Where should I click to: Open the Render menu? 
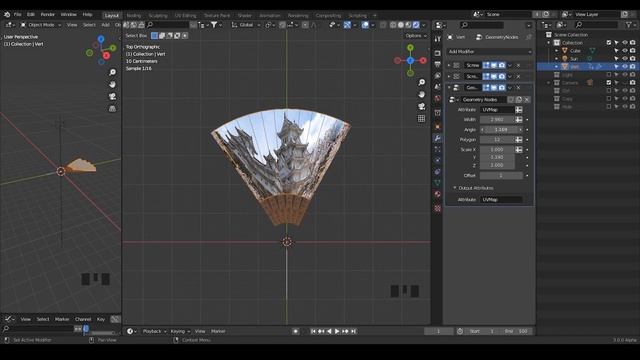[x=47, y=14]
